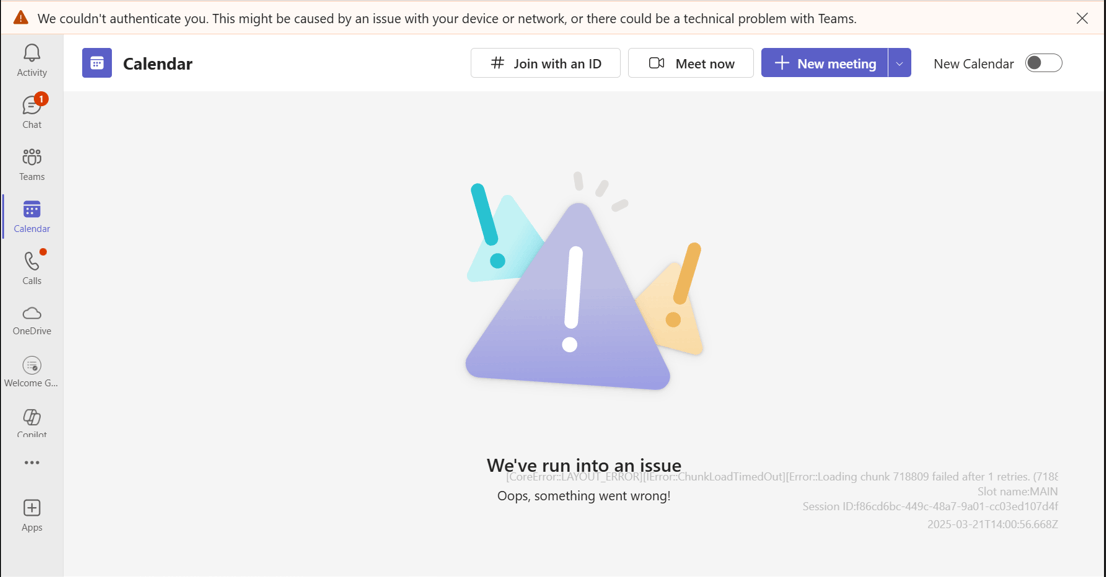The width and height of the screenshot is (1106, 577).
Task: Open Chat with unread badge
Action: pos(32,112)
